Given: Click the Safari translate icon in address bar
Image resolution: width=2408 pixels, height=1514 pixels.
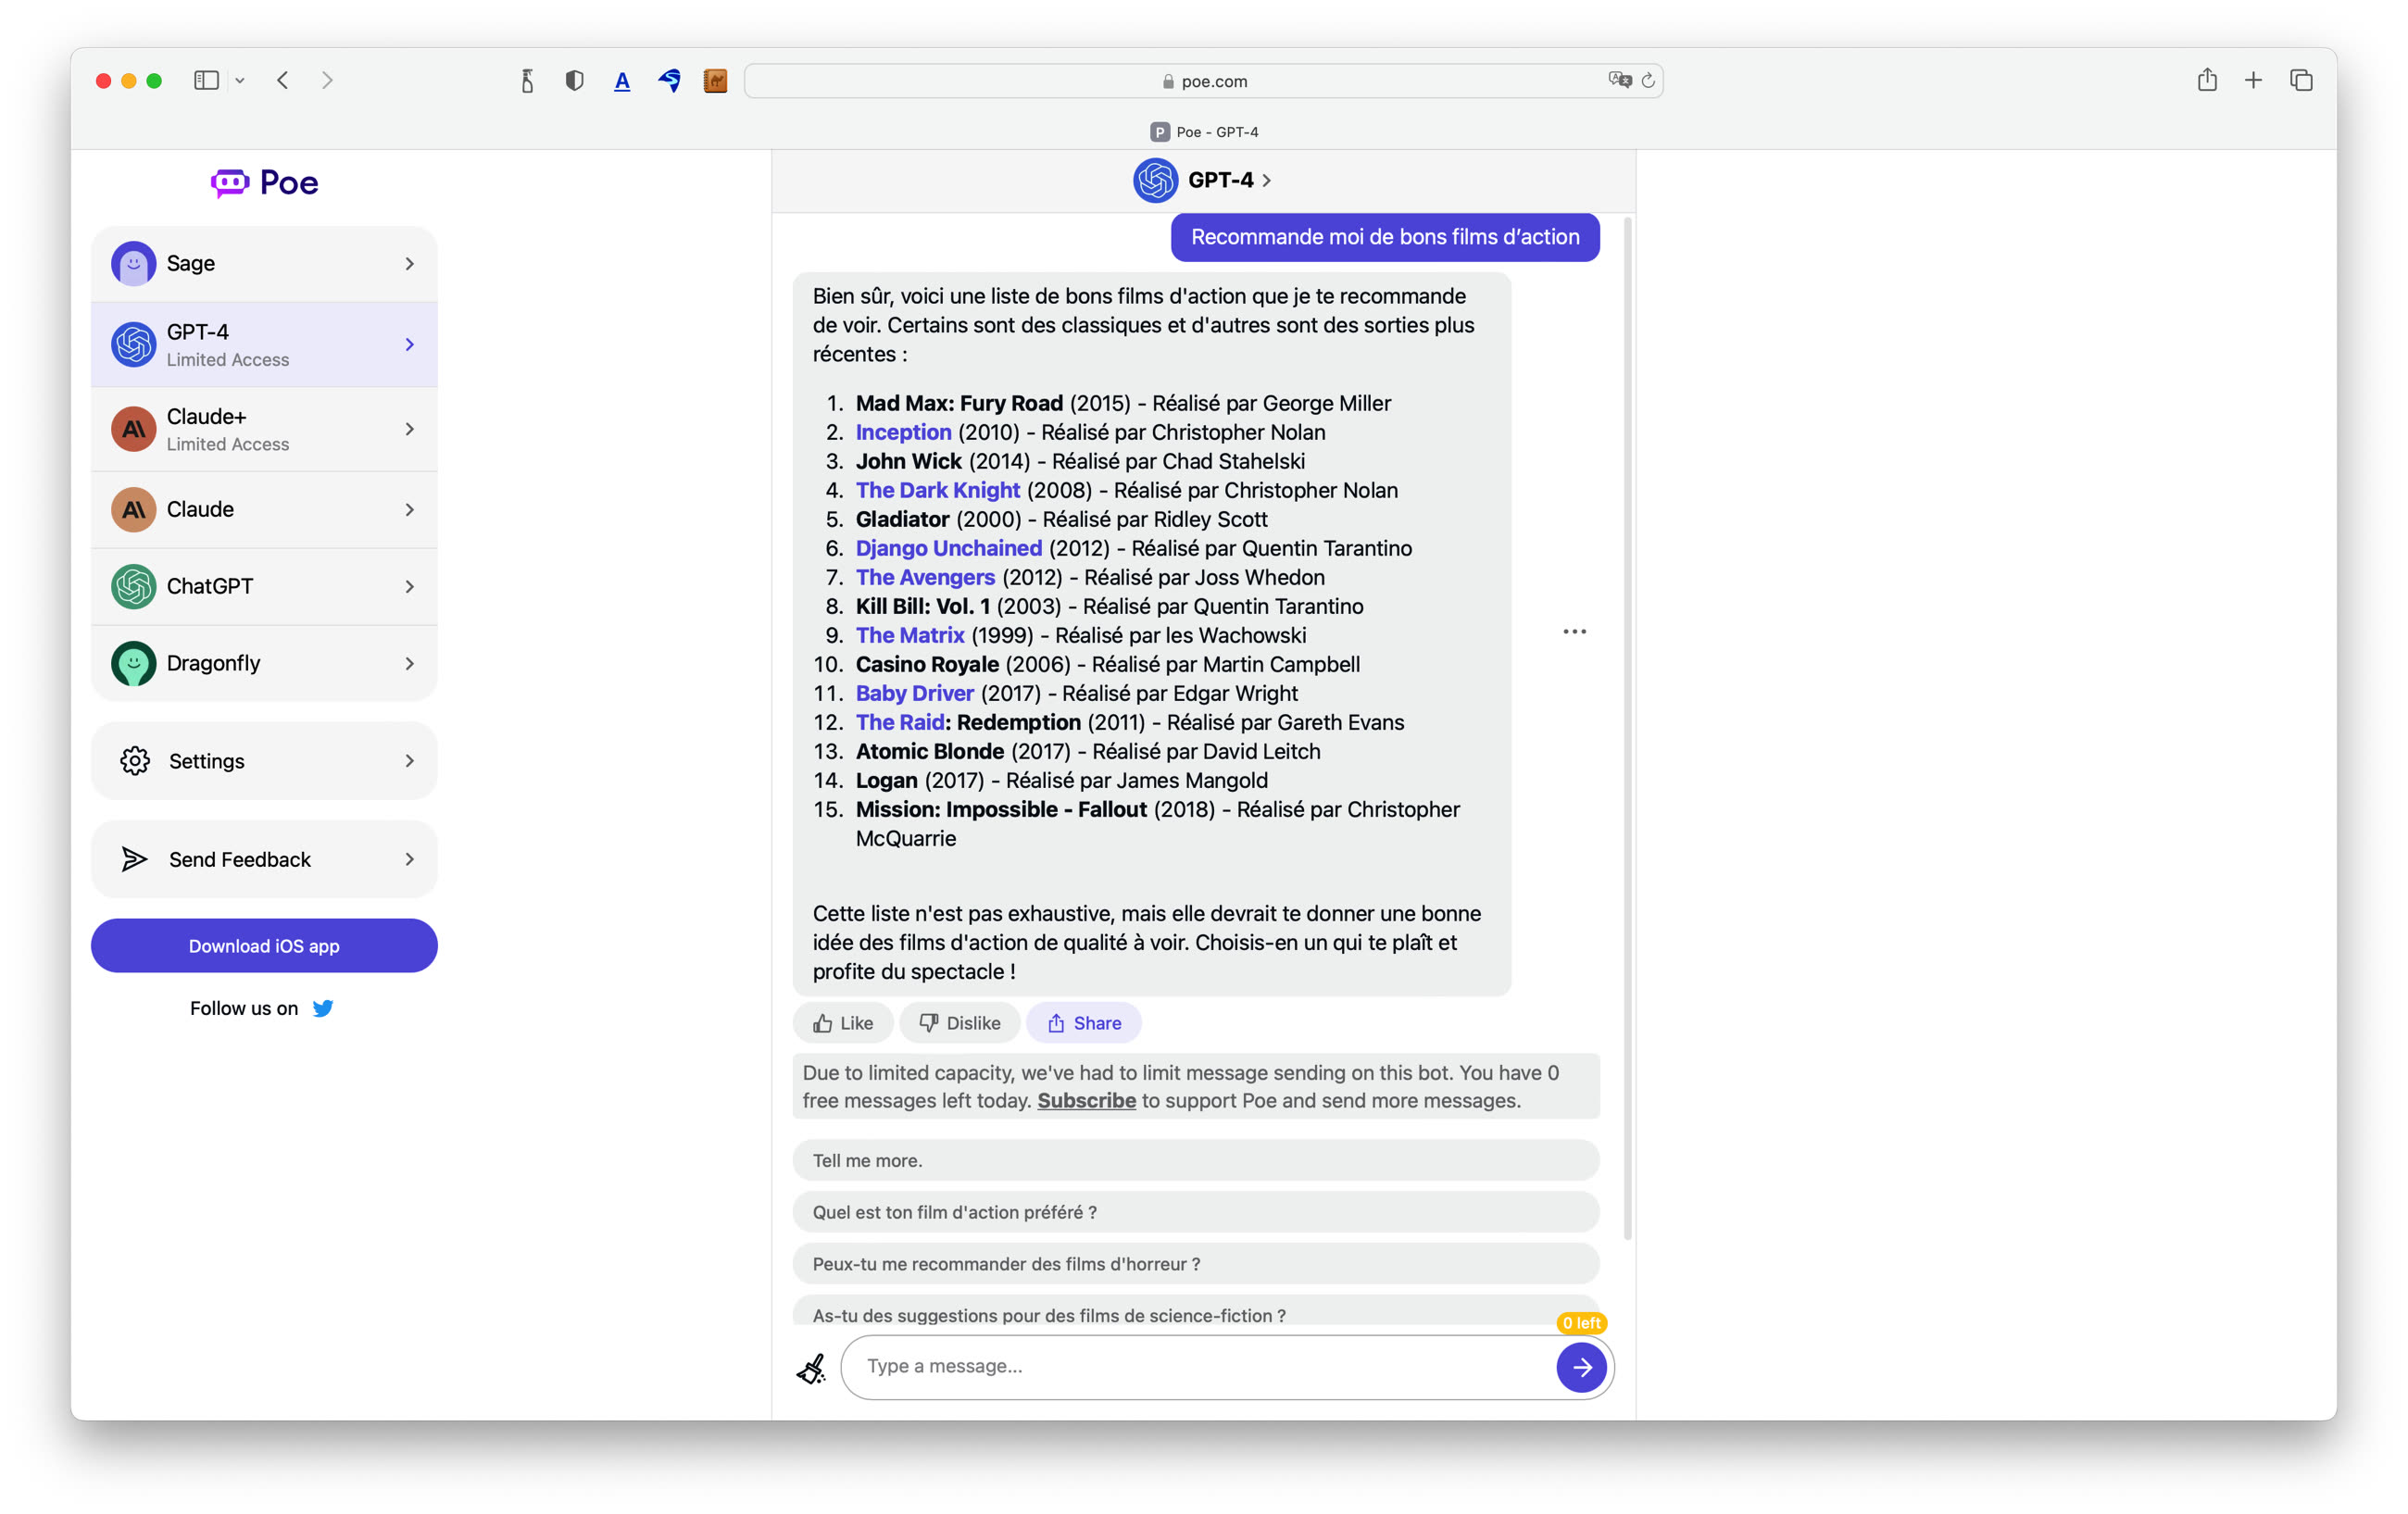Looking at the screenshot, I should coord(1618,80).
